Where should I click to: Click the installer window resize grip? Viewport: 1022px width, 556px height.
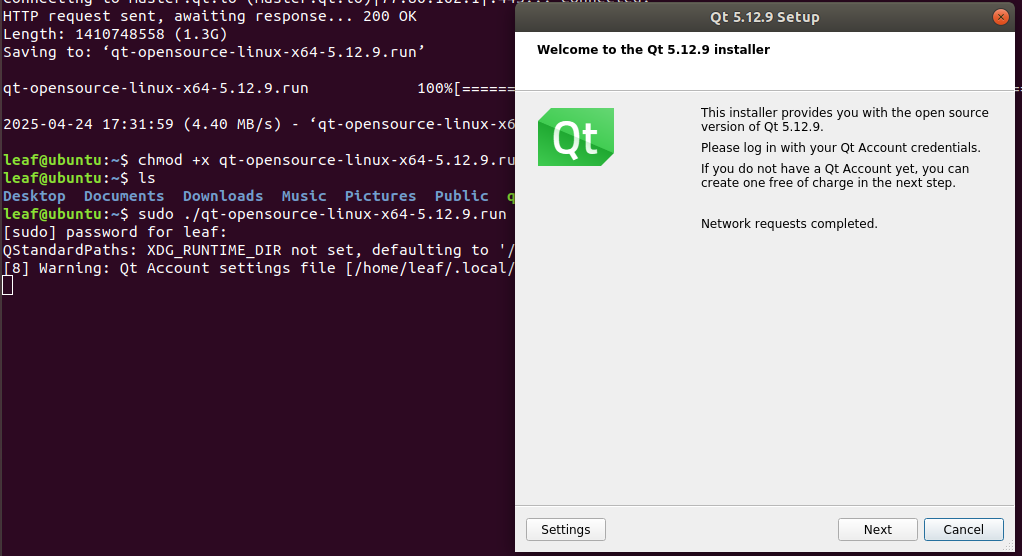1009,546
